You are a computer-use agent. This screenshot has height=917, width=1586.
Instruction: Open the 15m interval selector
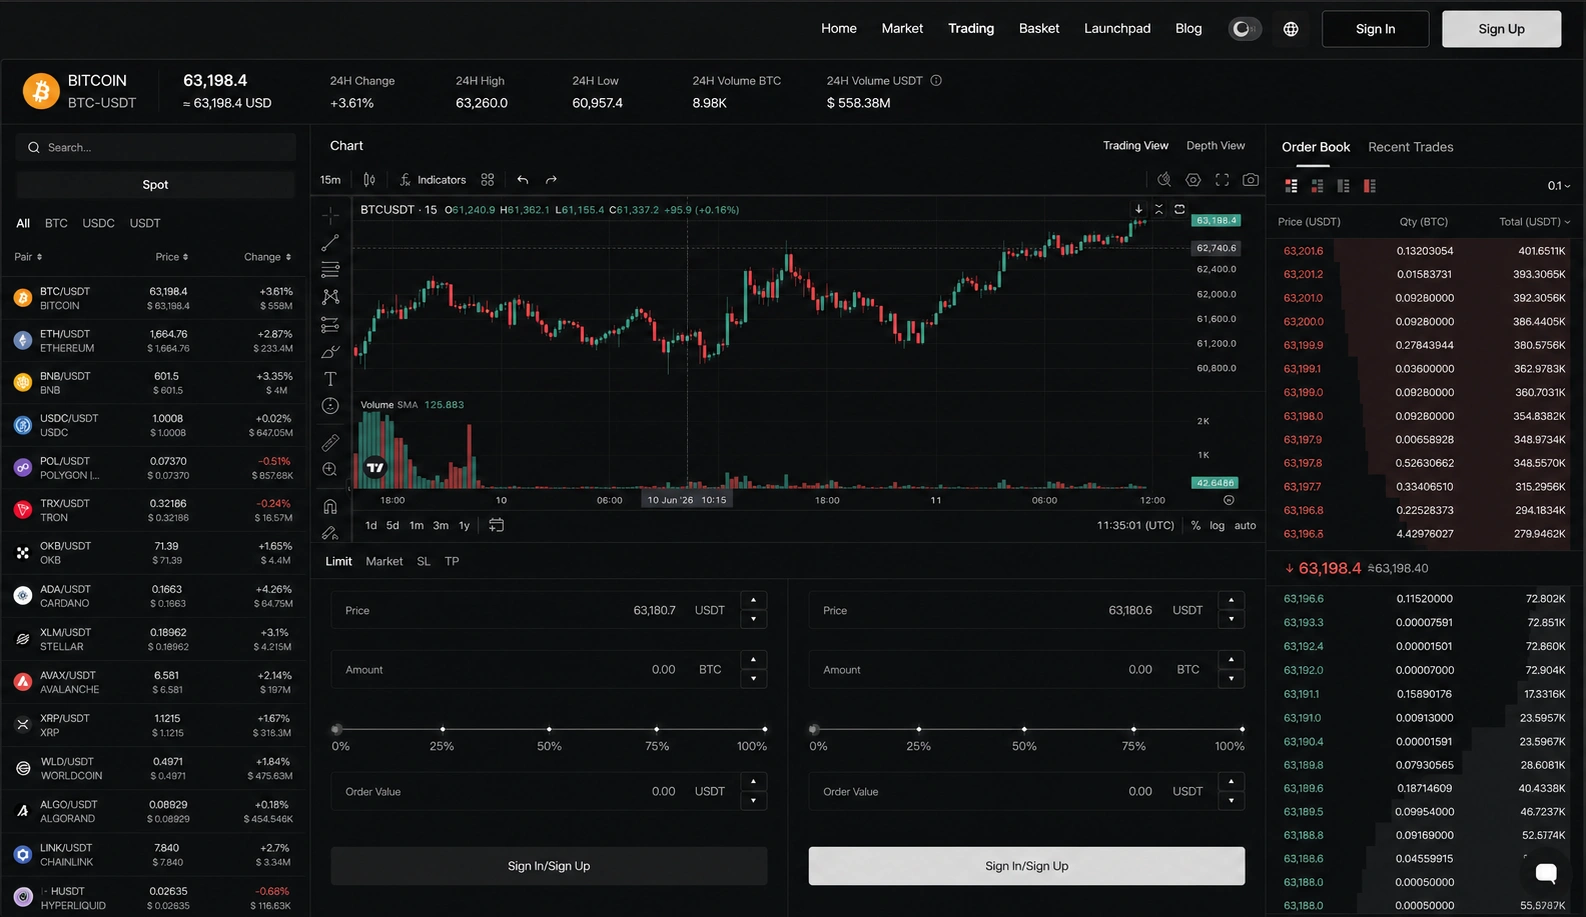[330, 180]
